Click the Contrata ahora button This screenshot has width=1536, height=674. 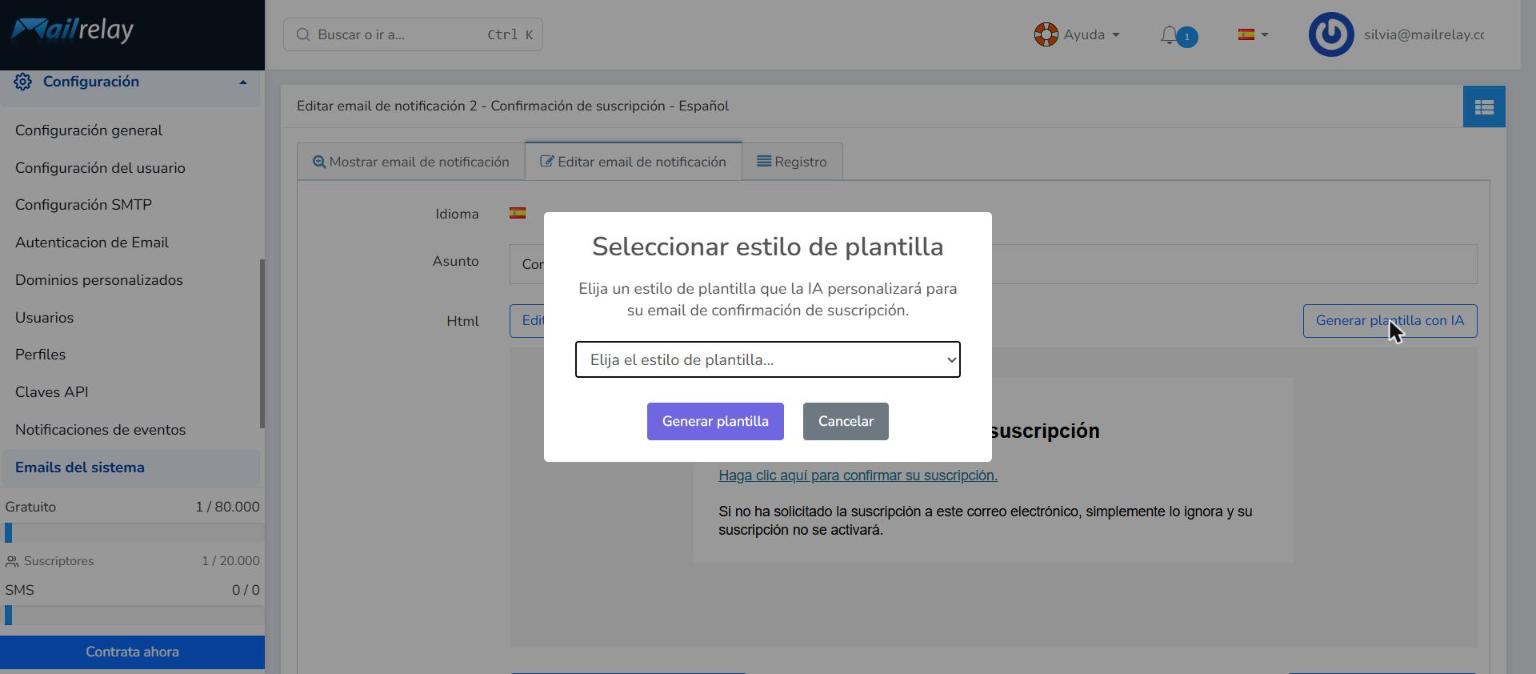tap(132, 652)
